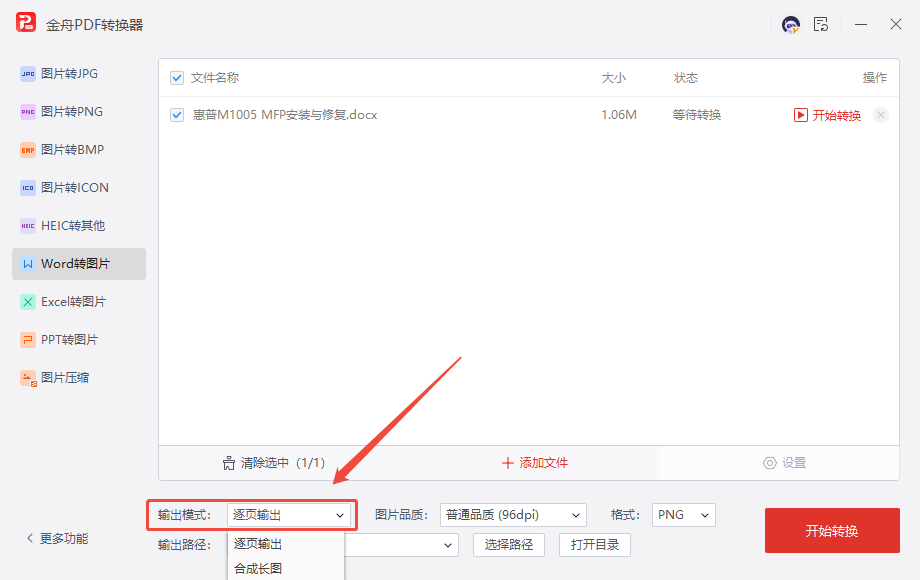Toggle the select-all checkbox beside 文件名称
This screenshot has width=920, height=580.
177,78
